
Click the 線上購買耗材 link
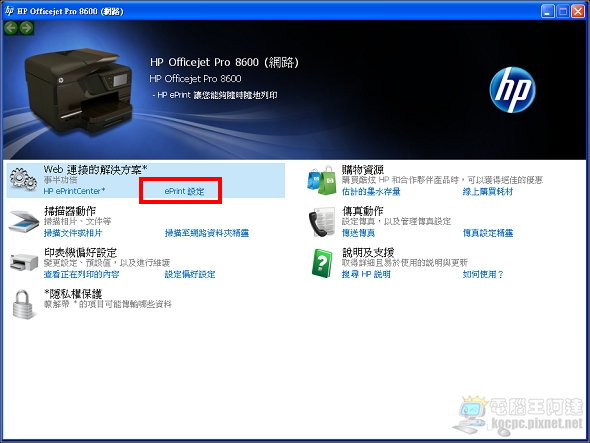pyautogui.click(x=488, y=192)
